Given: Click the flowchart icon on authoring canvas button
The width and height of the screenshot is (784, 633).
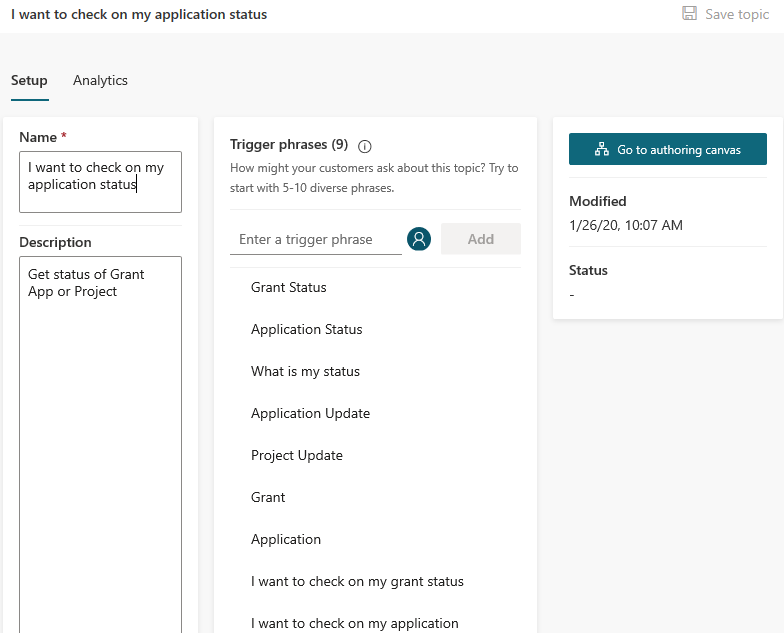Looking at the screenshot, I should [x=602, y=149].
